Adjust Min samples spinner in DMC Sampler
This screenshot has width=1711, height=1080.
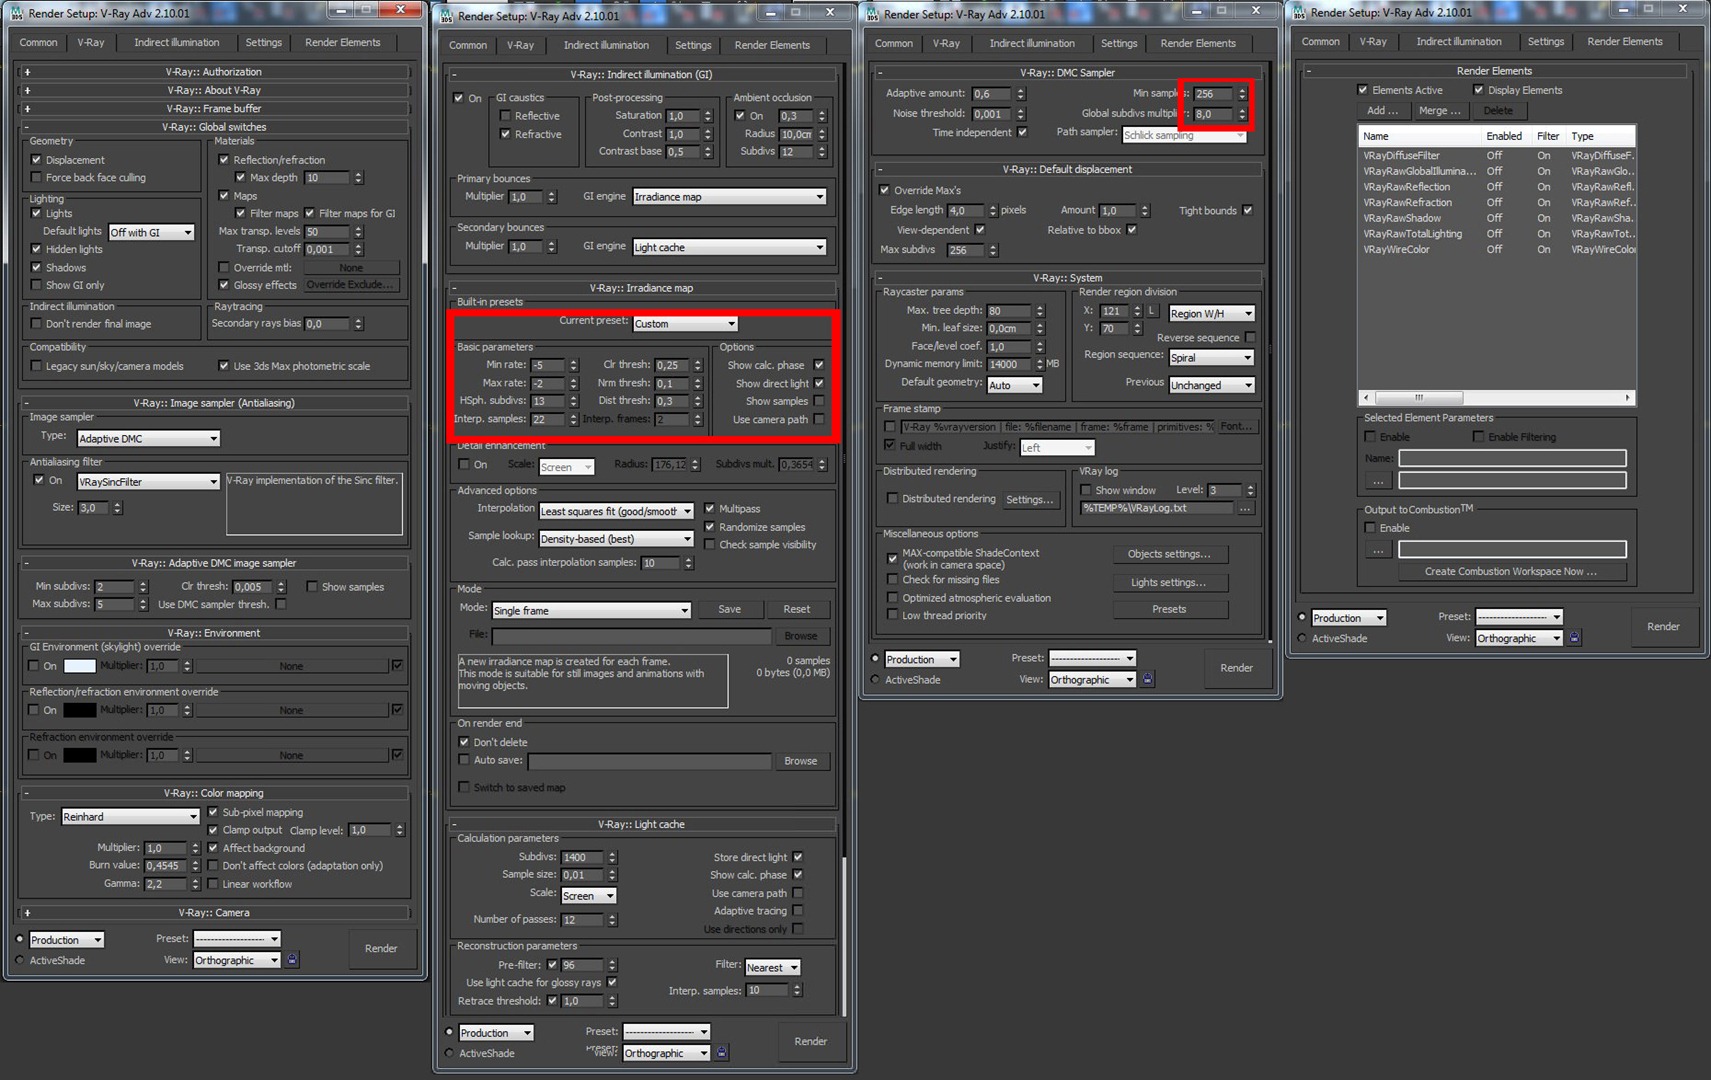[1242, 94]
